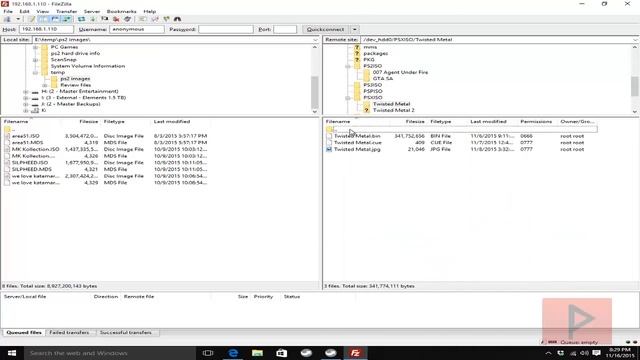
Task: Expand the H: Master Entertainment drive
Action: pyautogui.click(x=26, y=91)
